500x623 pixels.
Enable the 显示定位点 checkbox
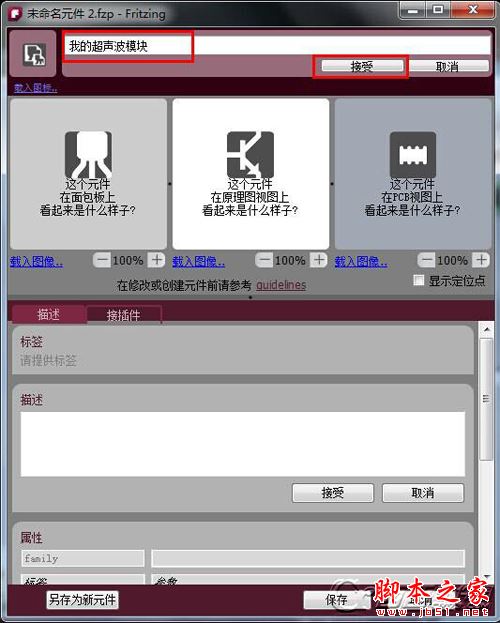pyautogui.click(x=419, y=280)
